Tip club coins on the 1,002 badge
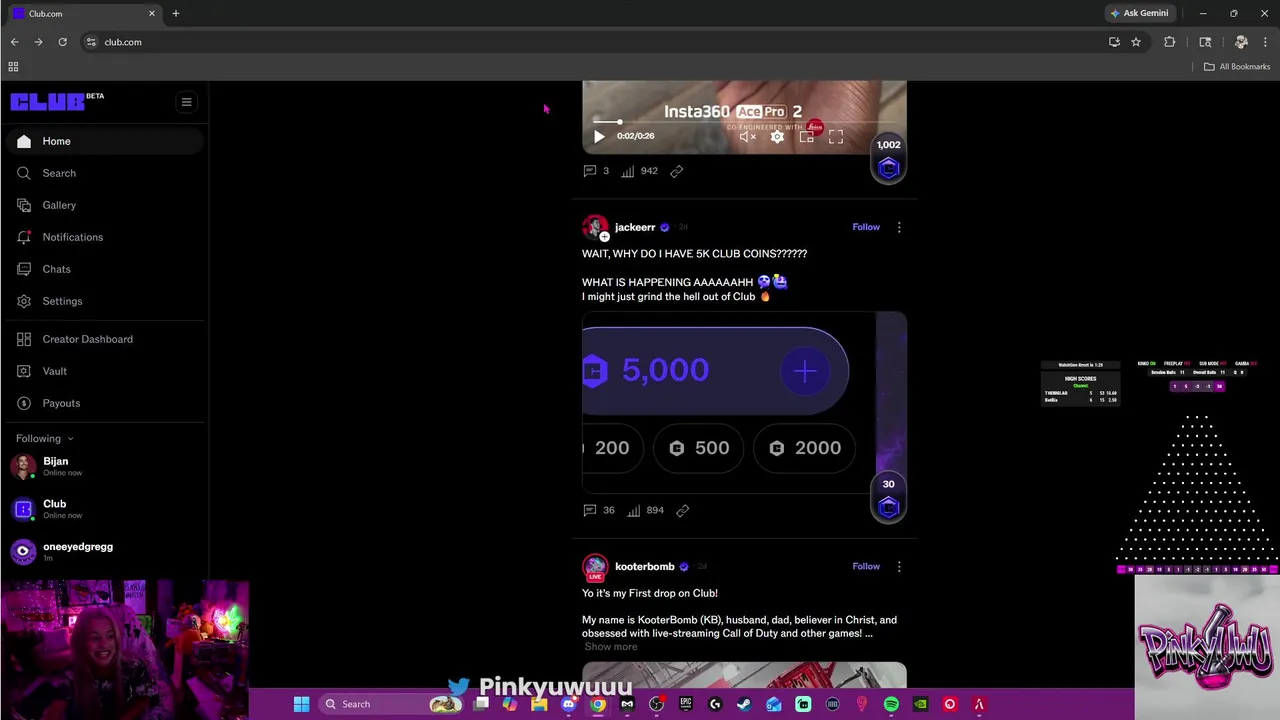Viewport: 1280px width, 720px height. [x=888, y=159]
